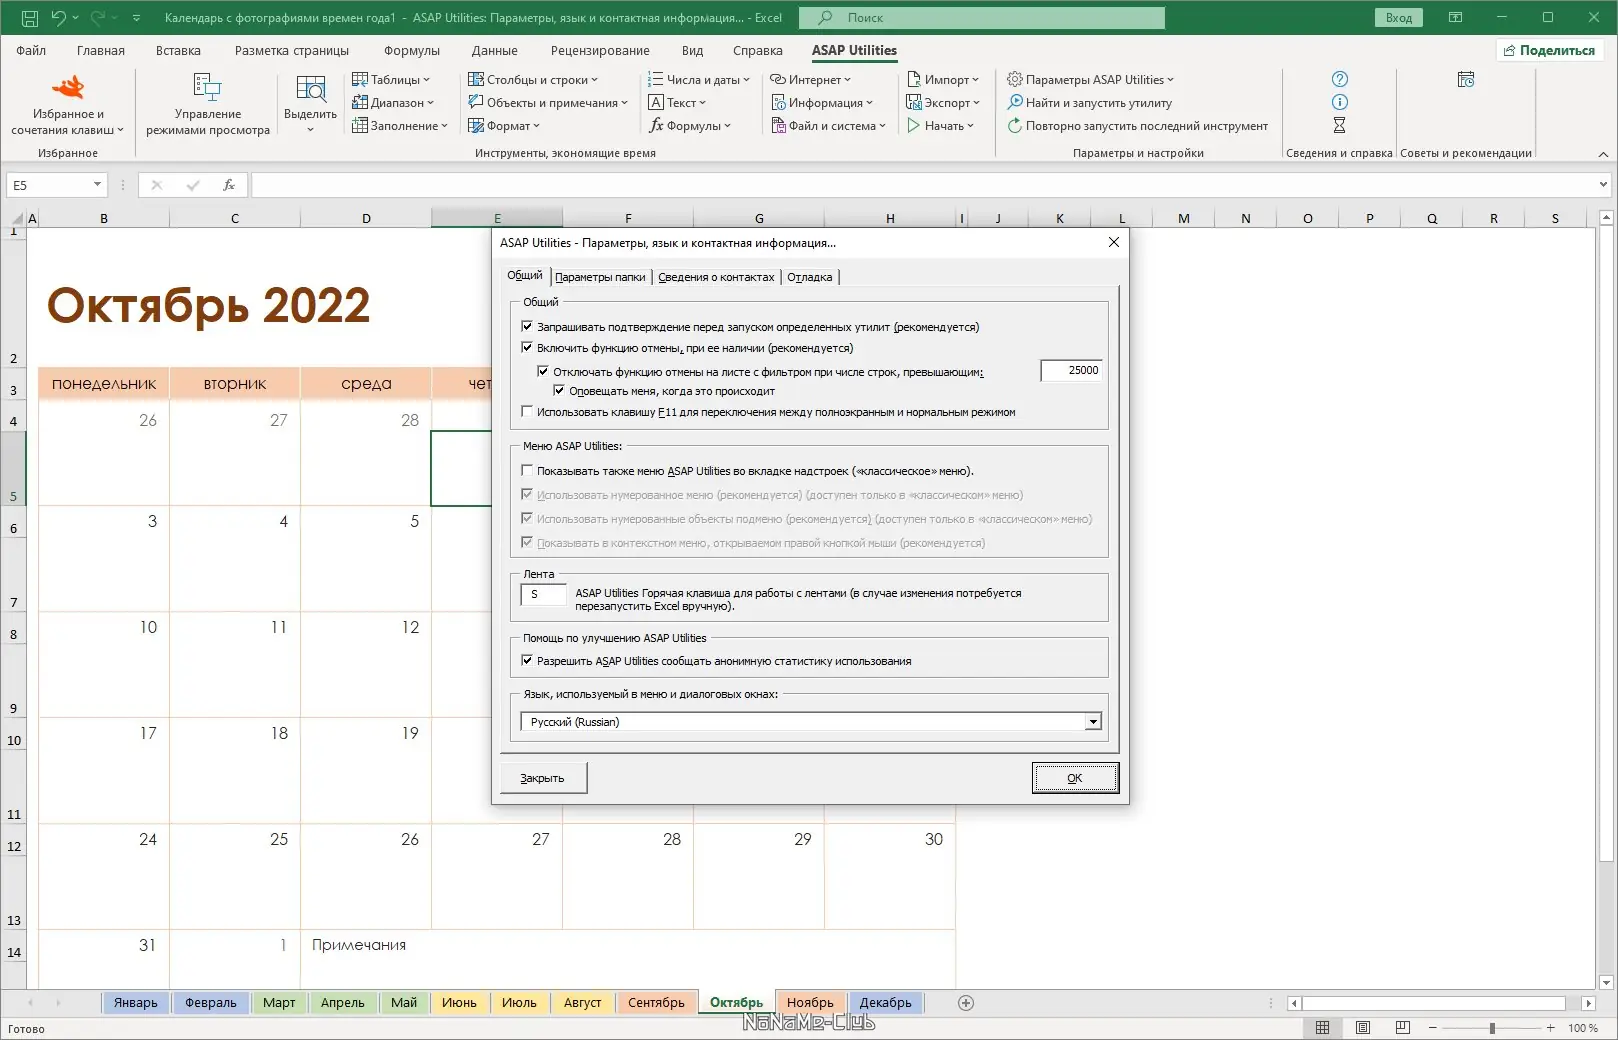The image size is (1618, 1040).
Task: Toggle Включить функцию отмены checkbox
Action: 527,348
